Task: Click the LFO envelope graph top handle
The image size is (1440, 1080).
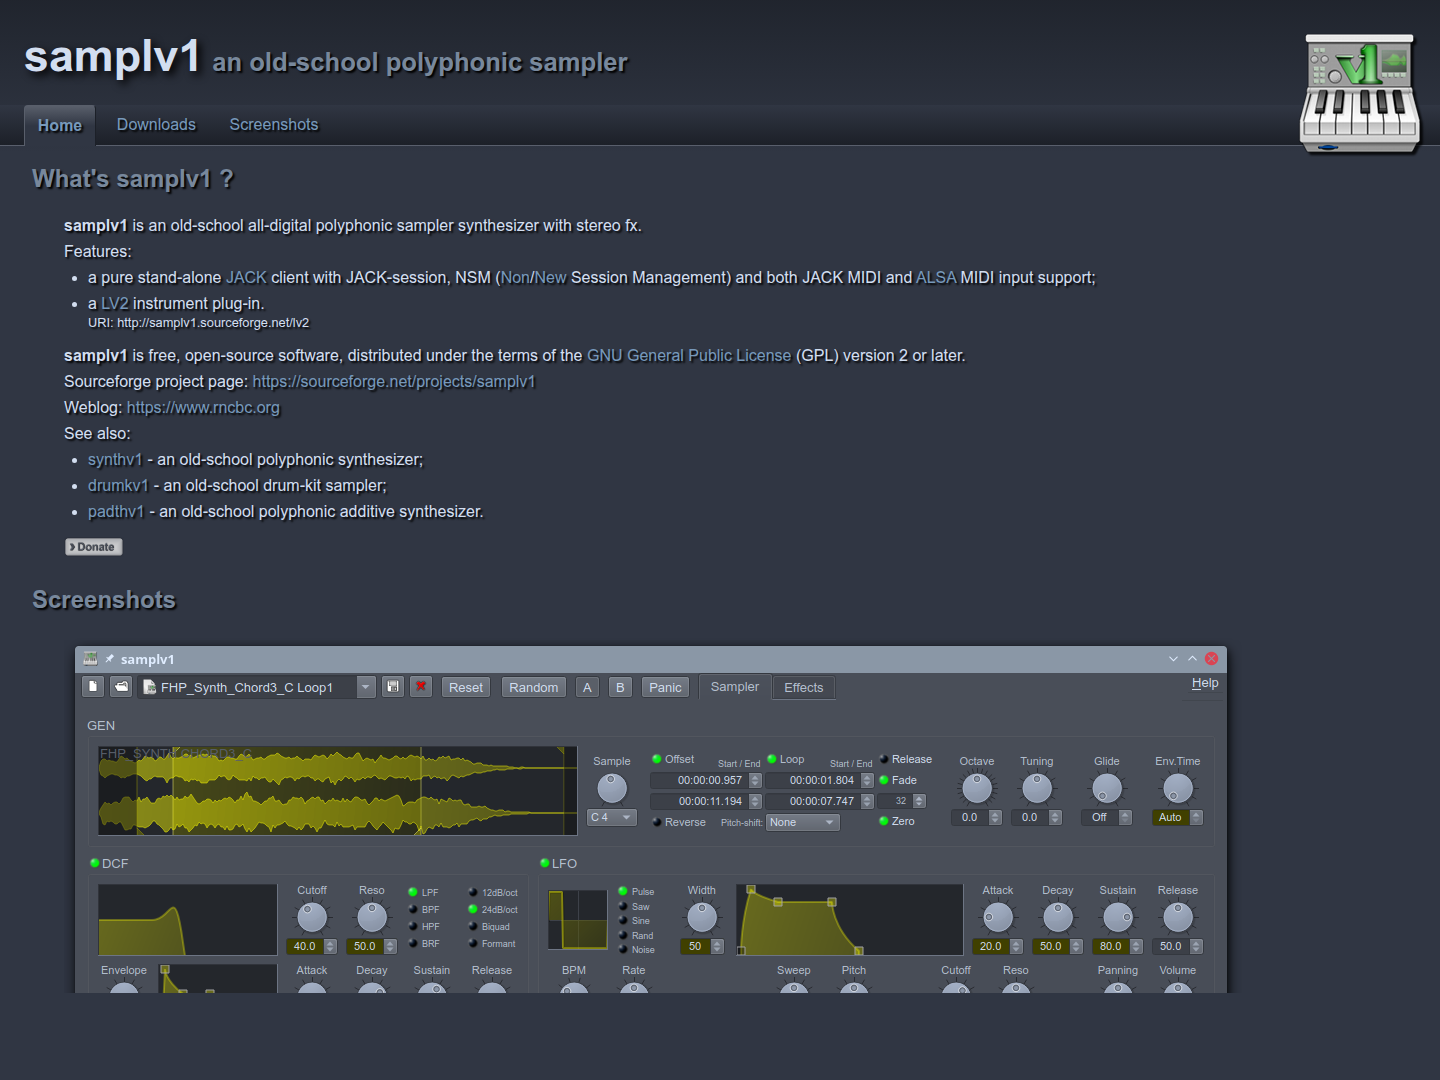Action: point(751,889)
